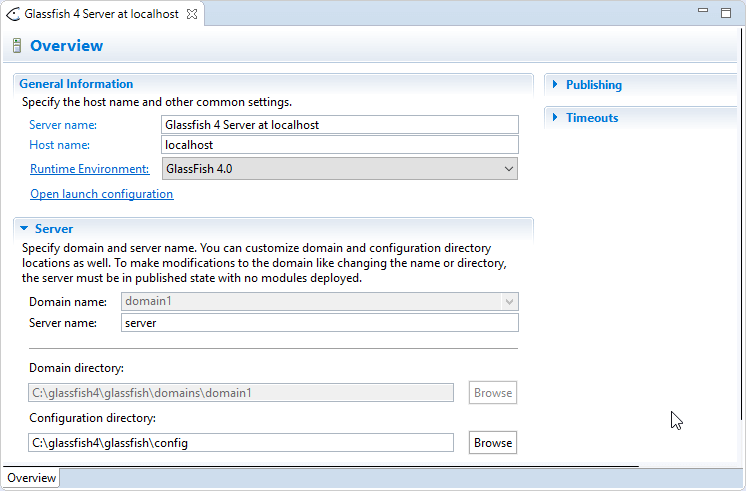746x491 pixels.
Task: Minimize the editor view
Action: tap(703, 10)
